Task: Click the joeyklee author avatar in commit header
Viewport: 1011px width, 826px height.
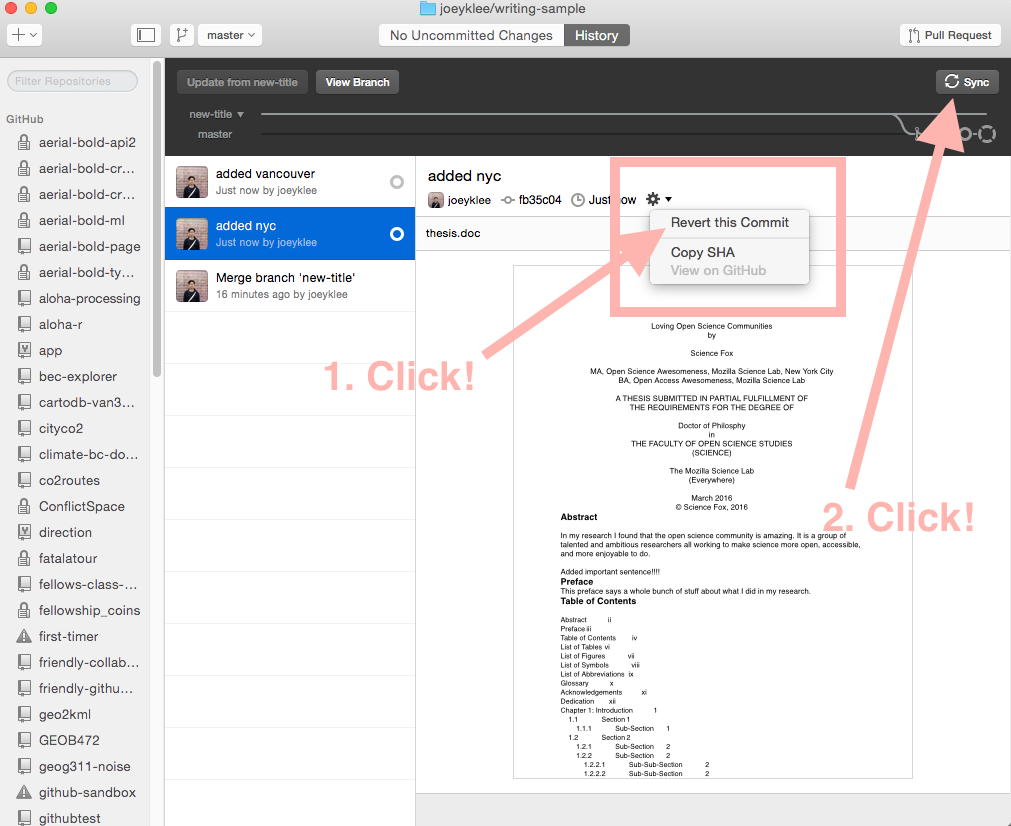Action: click(x=436, y=200)
